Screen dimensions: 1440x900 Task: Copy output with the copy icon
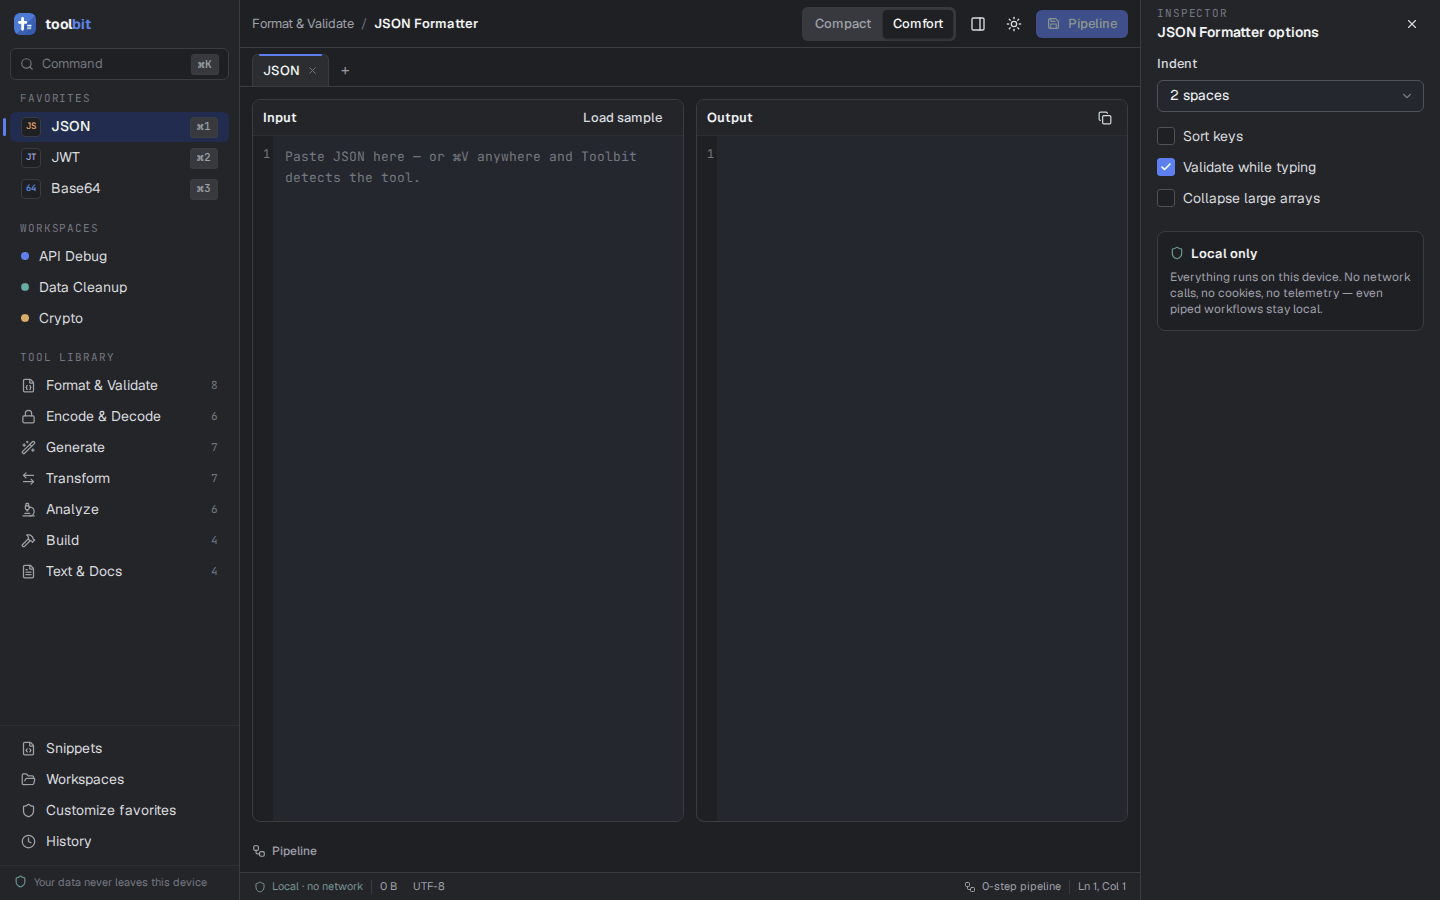coord(1105,118)
